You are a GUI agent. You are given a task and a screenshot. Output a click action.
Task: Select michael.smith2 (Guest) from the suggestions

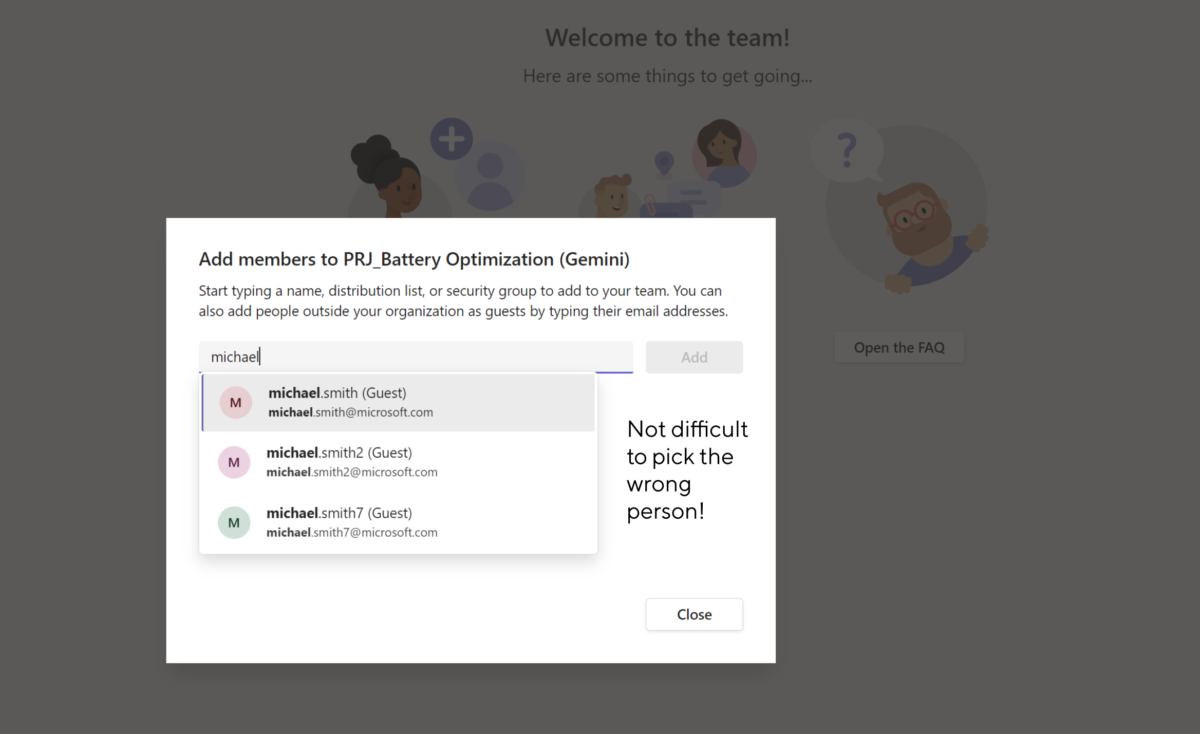[397, 462]
